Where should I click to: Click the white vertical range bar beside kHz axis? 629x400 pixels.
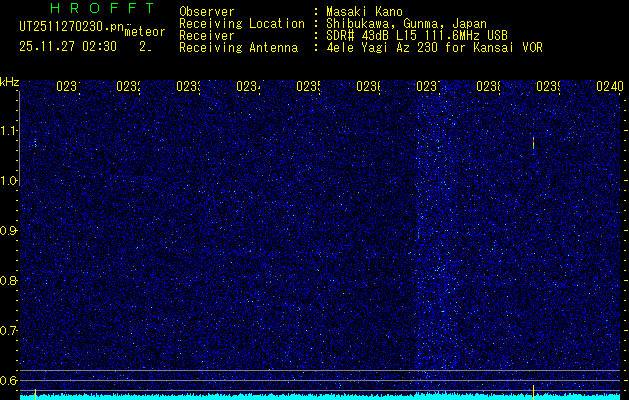pos(19,138)
